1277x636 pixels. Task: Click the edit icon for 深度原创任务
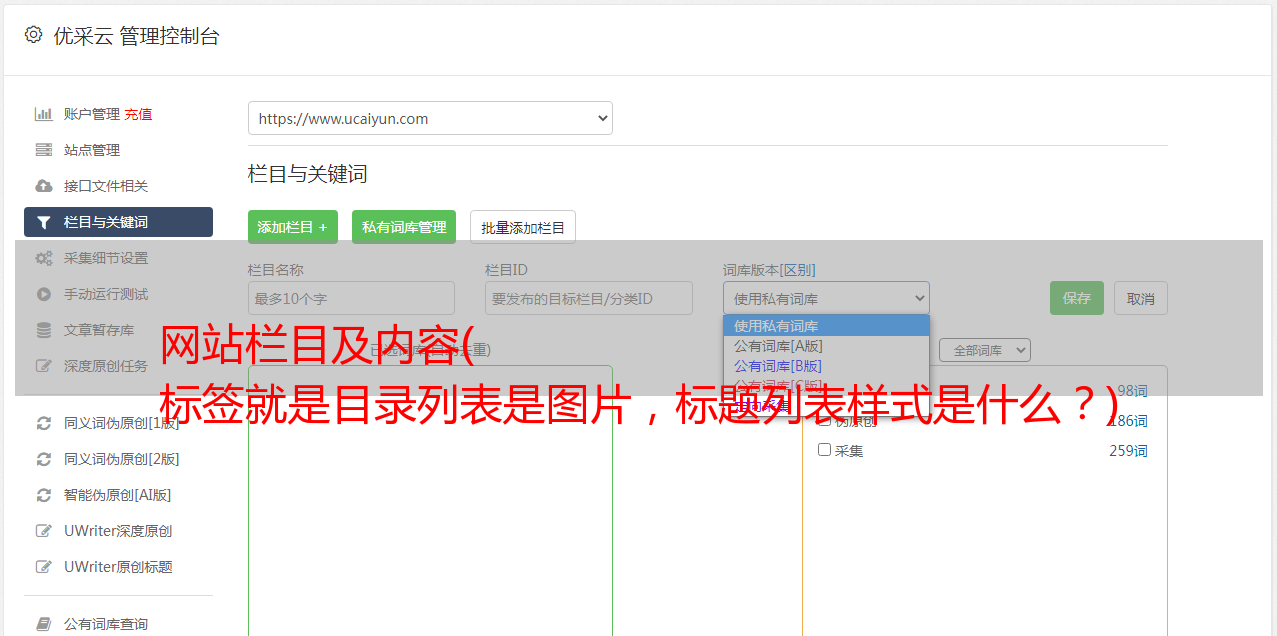[44, 366]
